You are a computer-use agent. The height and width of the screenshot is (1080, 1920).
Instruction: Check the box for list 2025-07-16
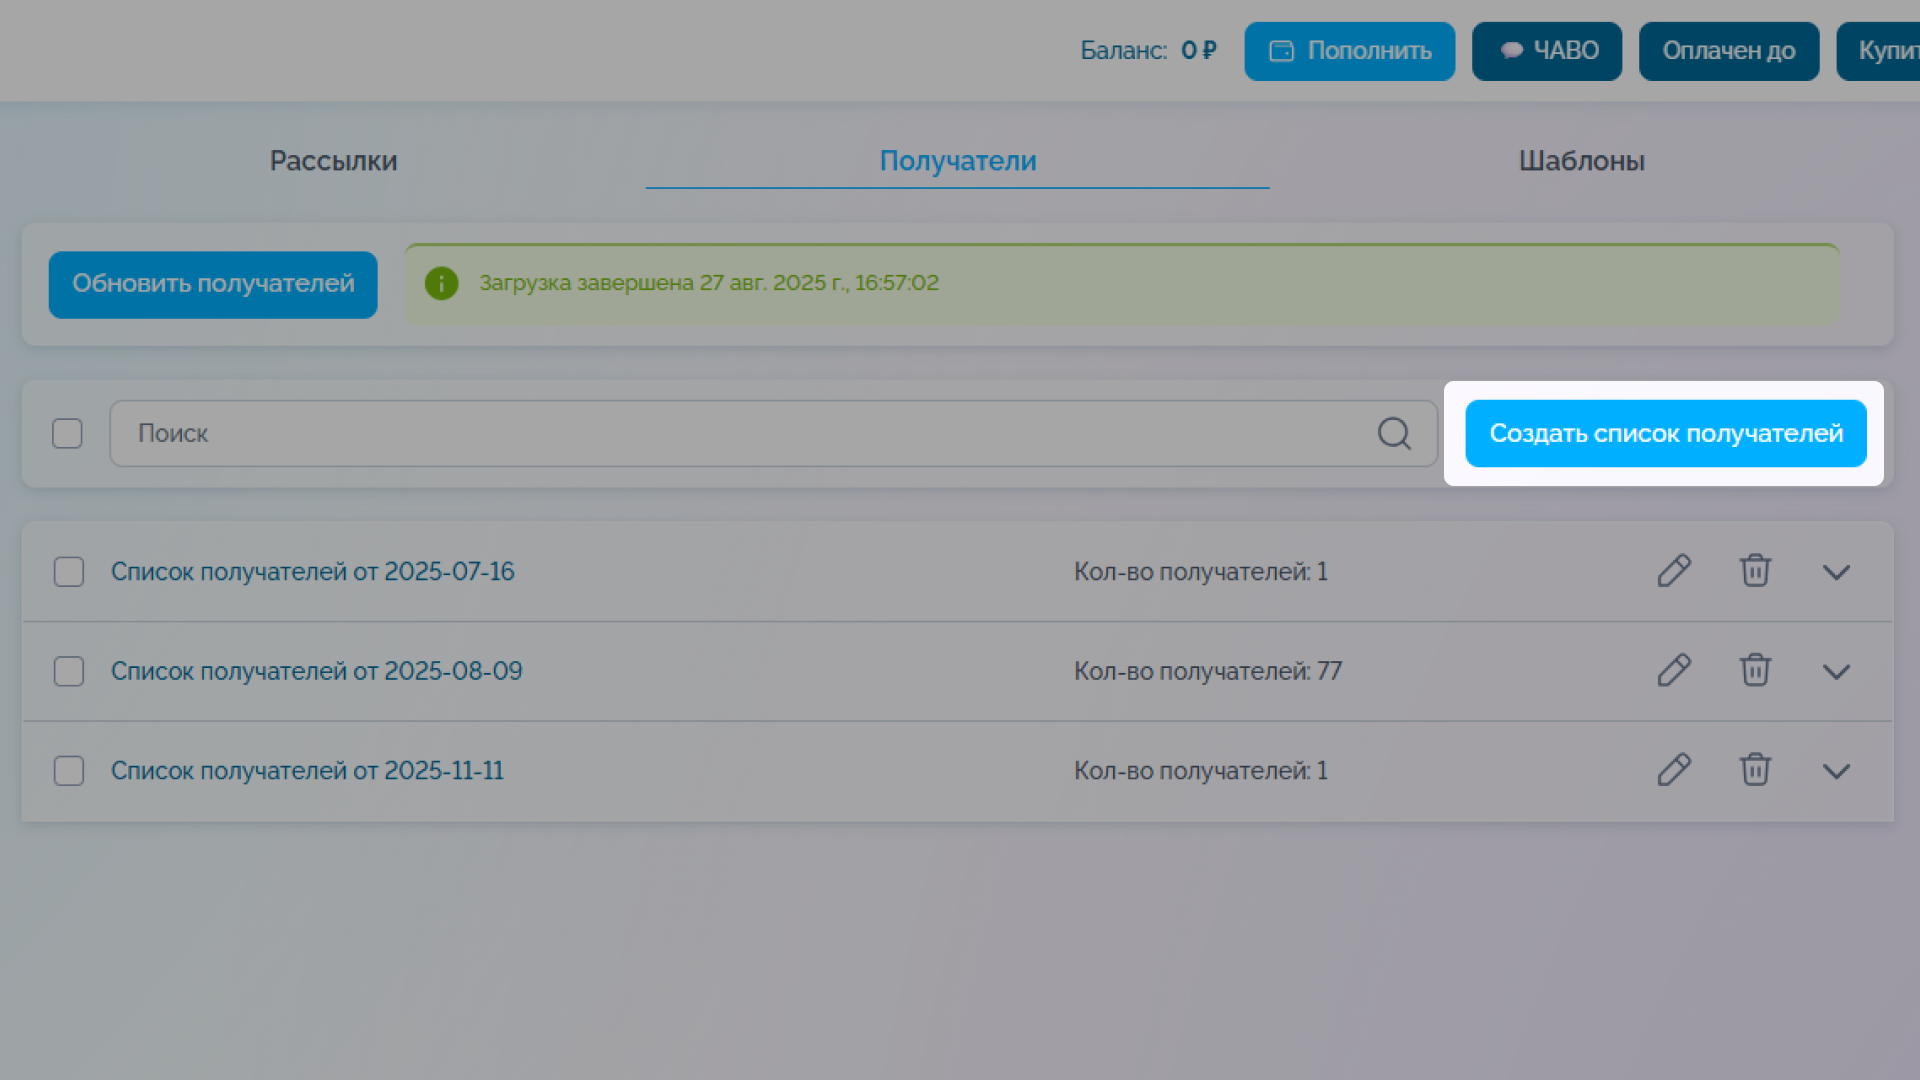point(69,572)
